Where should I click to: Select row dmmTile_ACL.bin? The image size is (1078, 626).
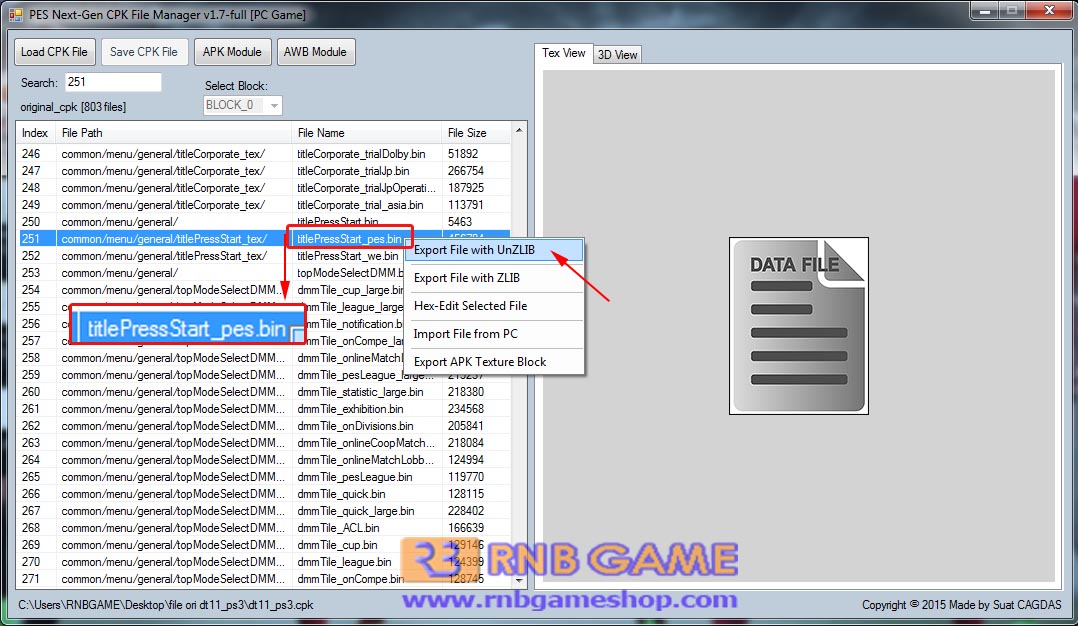[263, 528]
